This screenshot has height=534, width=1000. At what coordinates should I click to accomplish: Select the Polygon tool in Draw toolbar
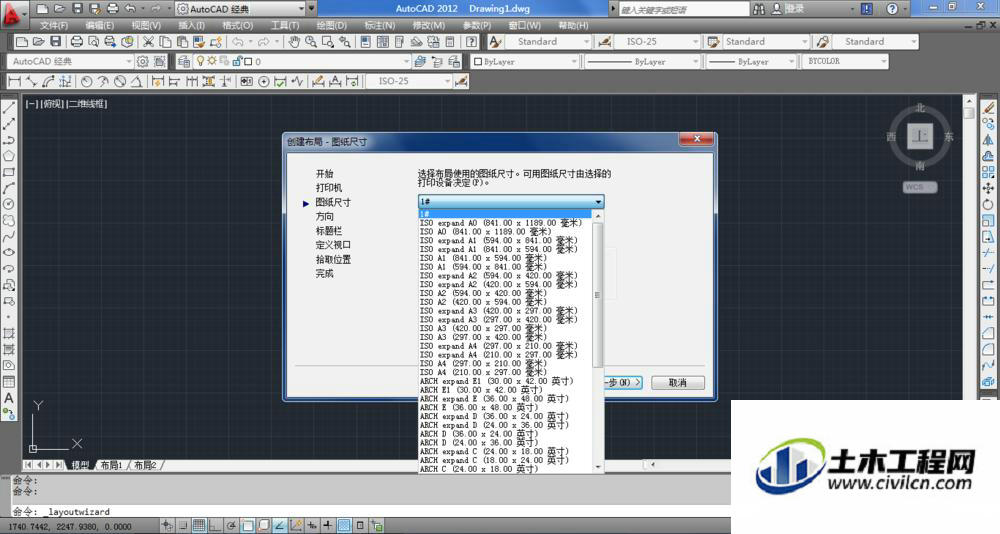tap(9, 156)
